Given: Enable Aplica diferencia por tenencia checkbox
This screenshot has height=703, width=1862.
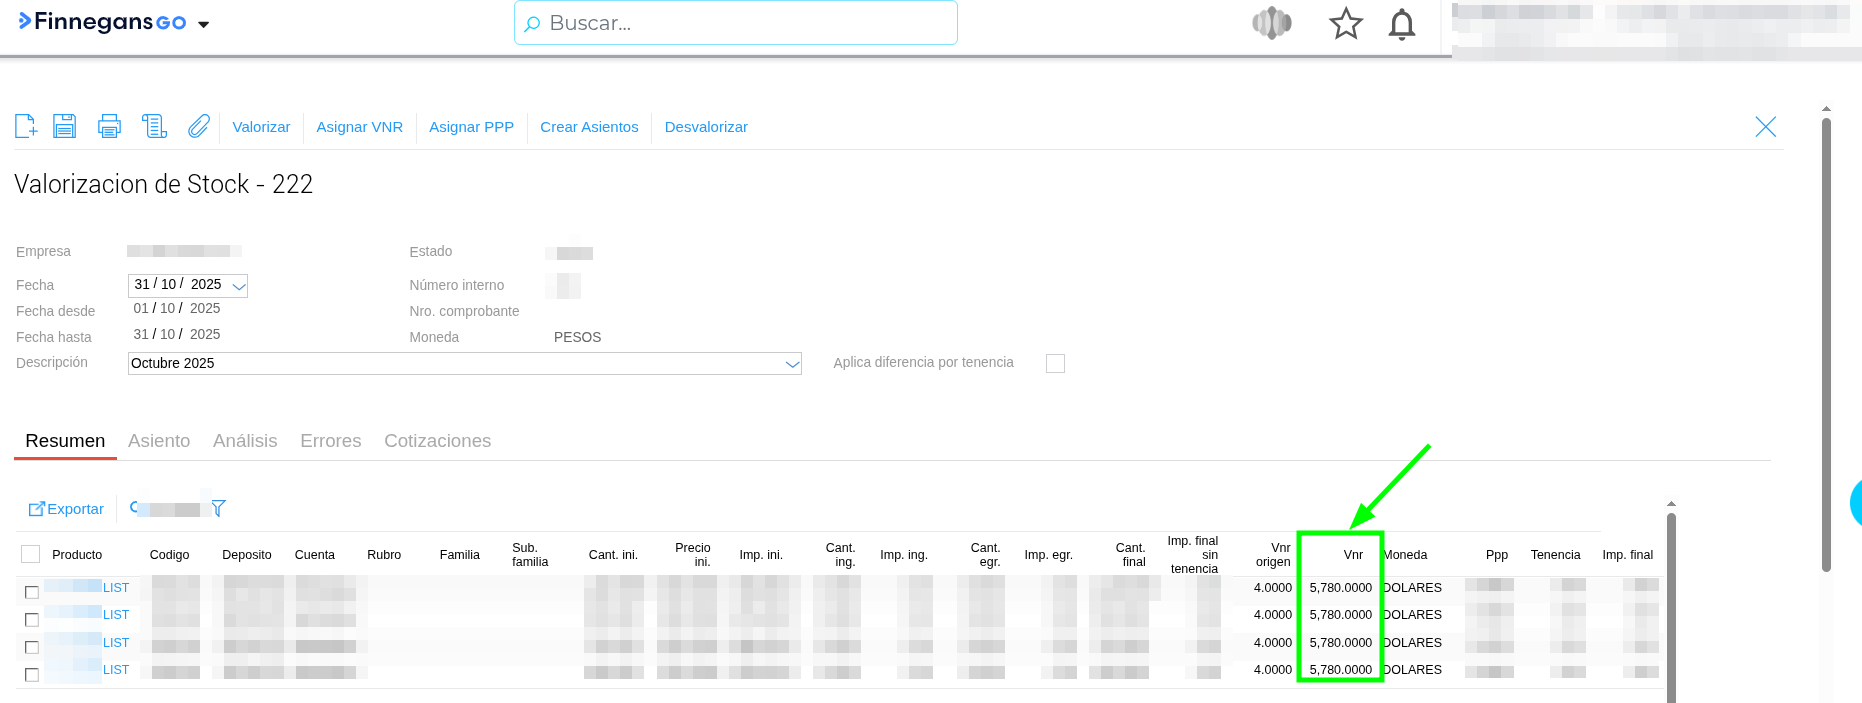Looking at the screenshot, I should point(1055,363).
